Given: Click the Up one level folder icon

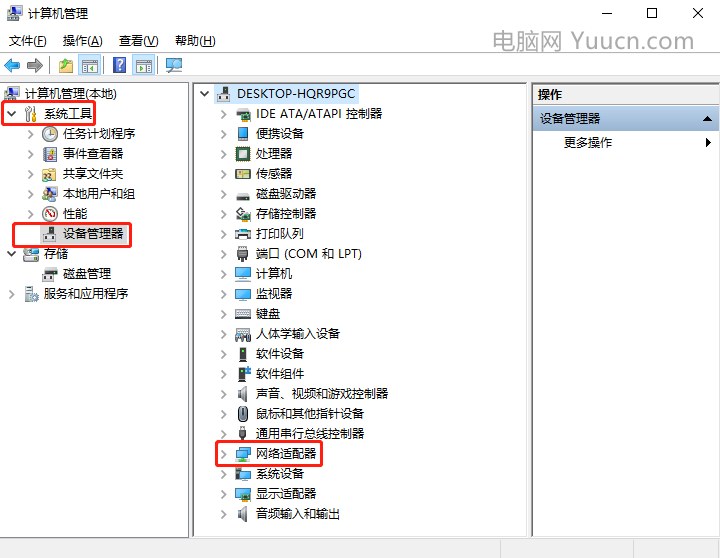Looking at the screenshot, I should click(66, 66).
